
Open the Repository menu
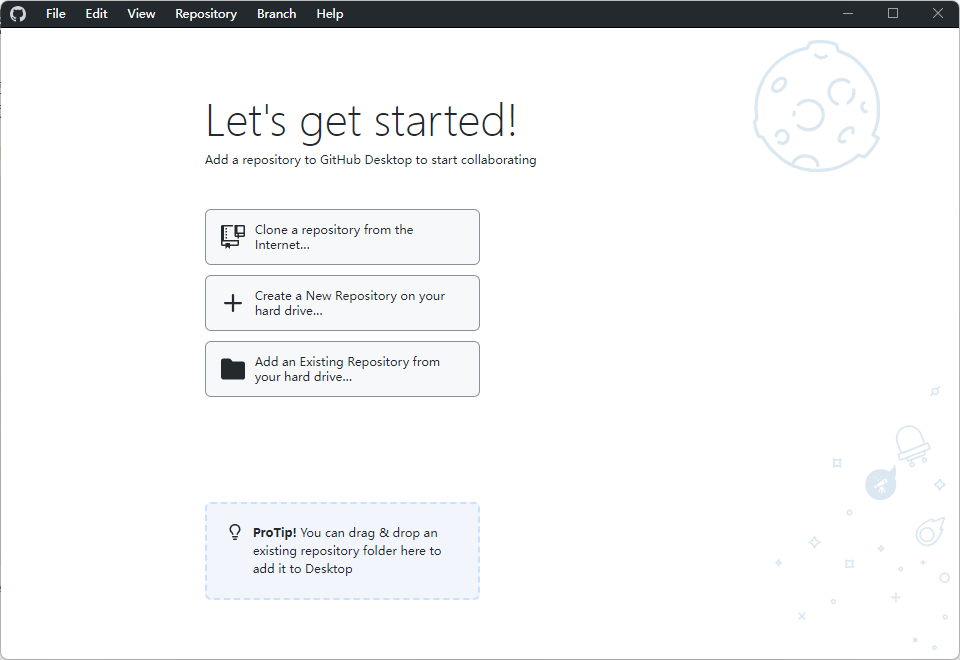point(206,14)
